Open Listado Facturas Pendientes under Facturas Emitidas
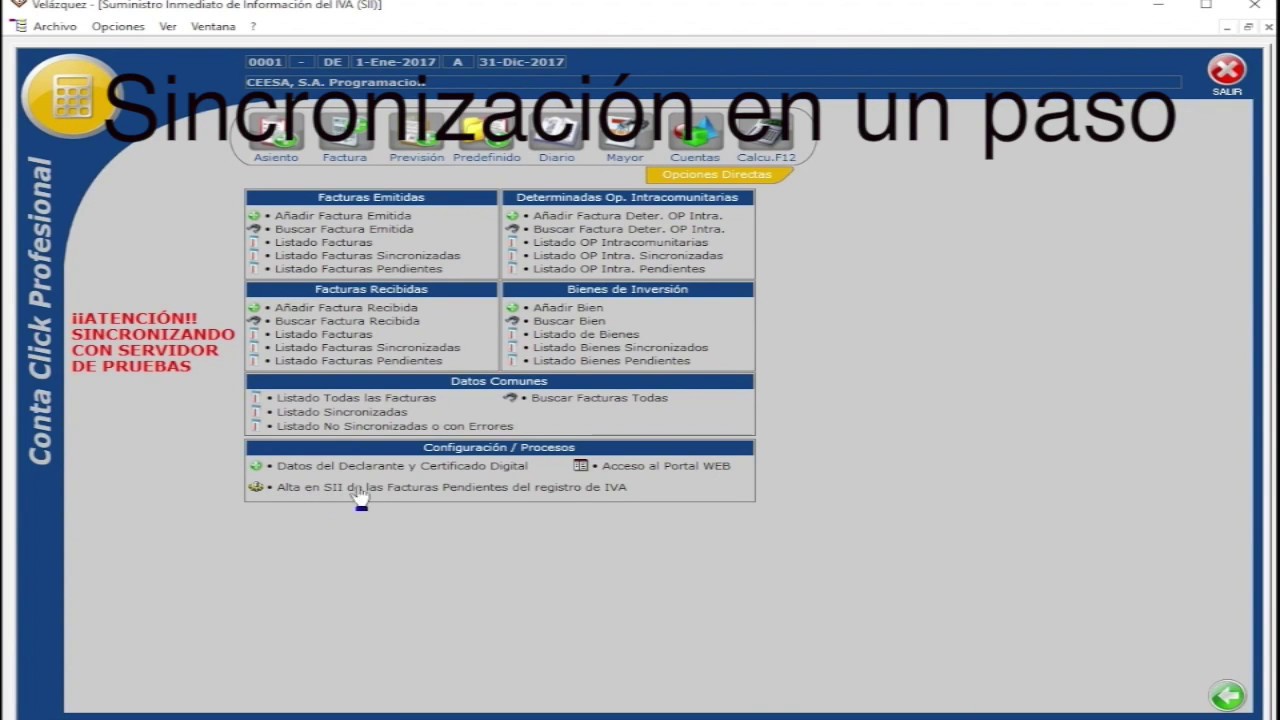This screenshot has height=720, width=1280. pos(358,269)
